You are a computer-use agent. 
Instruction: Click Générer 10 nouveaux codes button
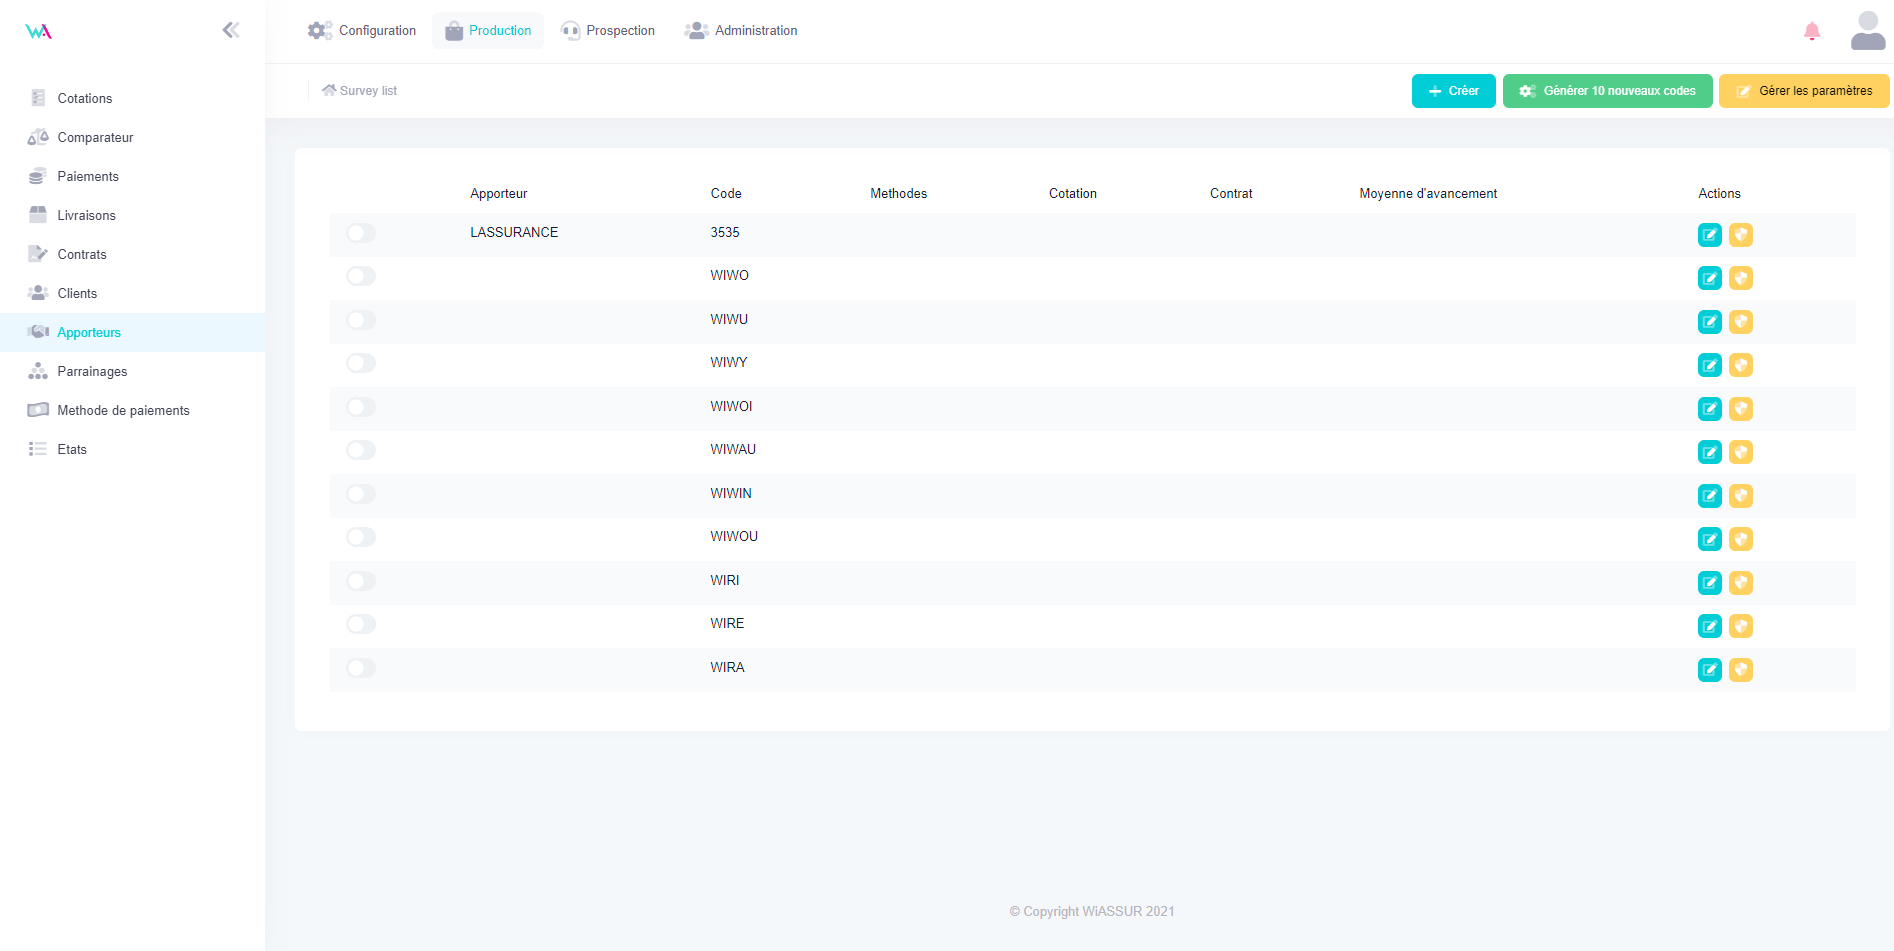[x=1607, y=91]
